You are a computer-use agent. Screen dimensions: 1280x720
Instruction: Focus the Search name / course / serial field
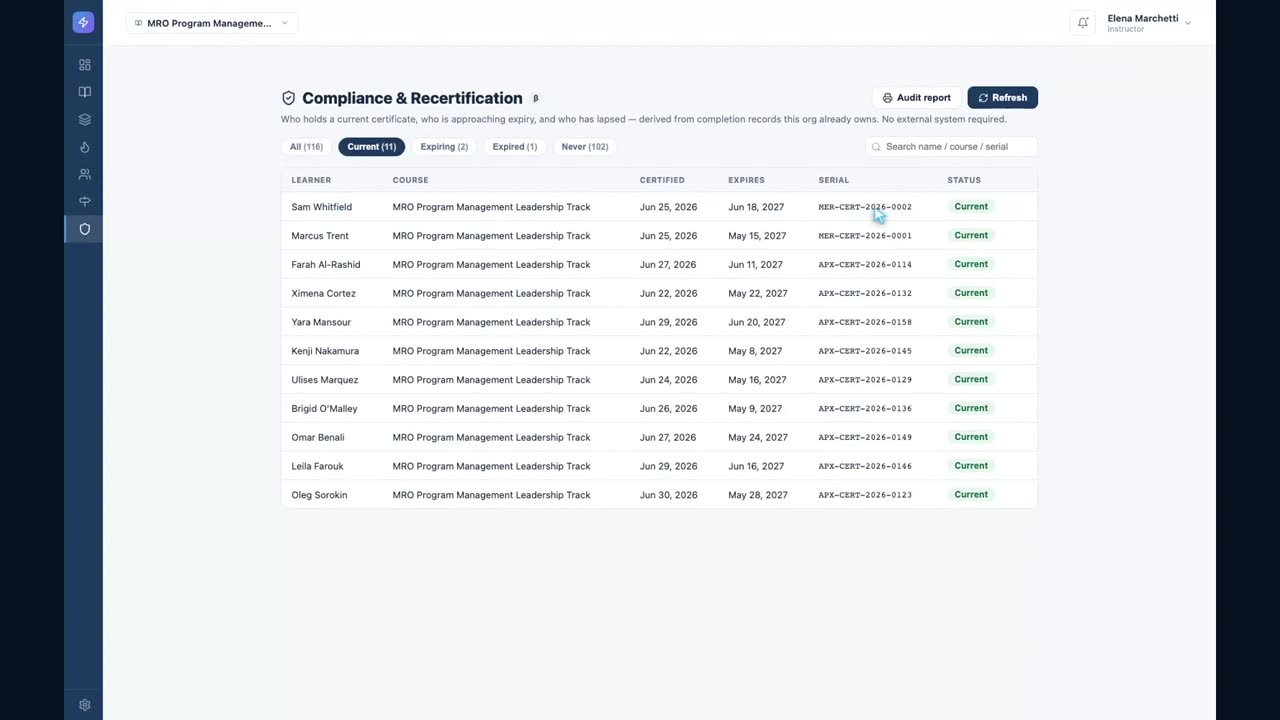pyautogui.click(x=951, y=147)
